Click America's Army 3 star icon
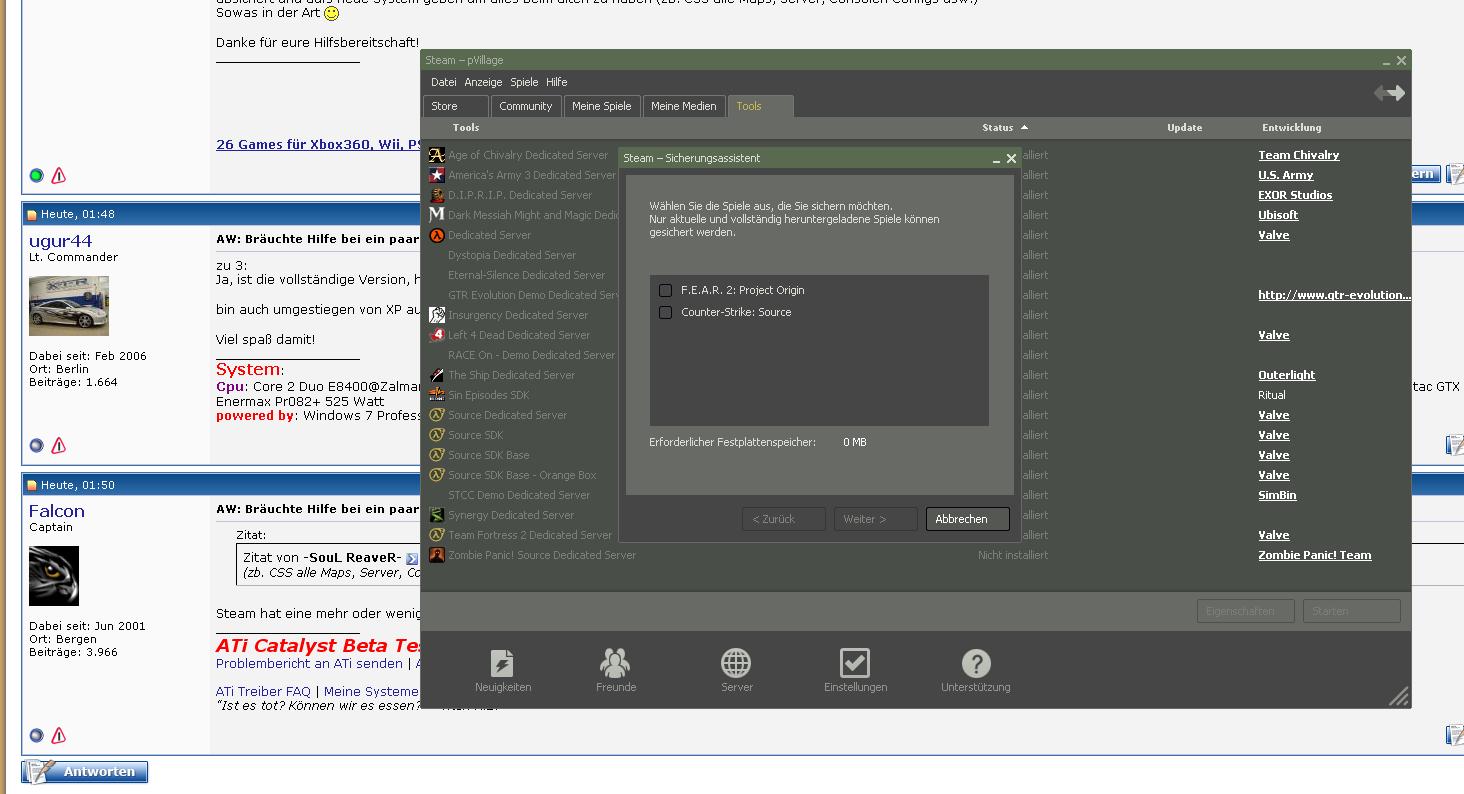 (x=437, y=175)
